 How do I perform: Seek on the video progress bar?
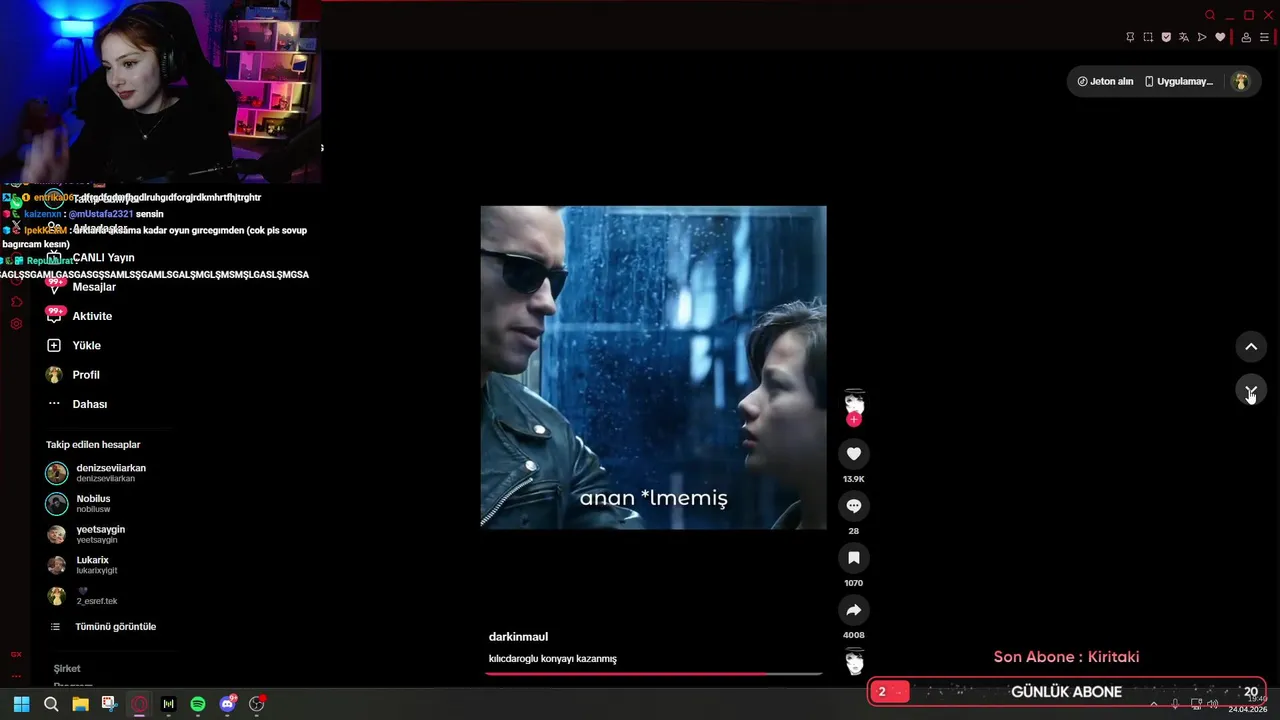(654, 674)
